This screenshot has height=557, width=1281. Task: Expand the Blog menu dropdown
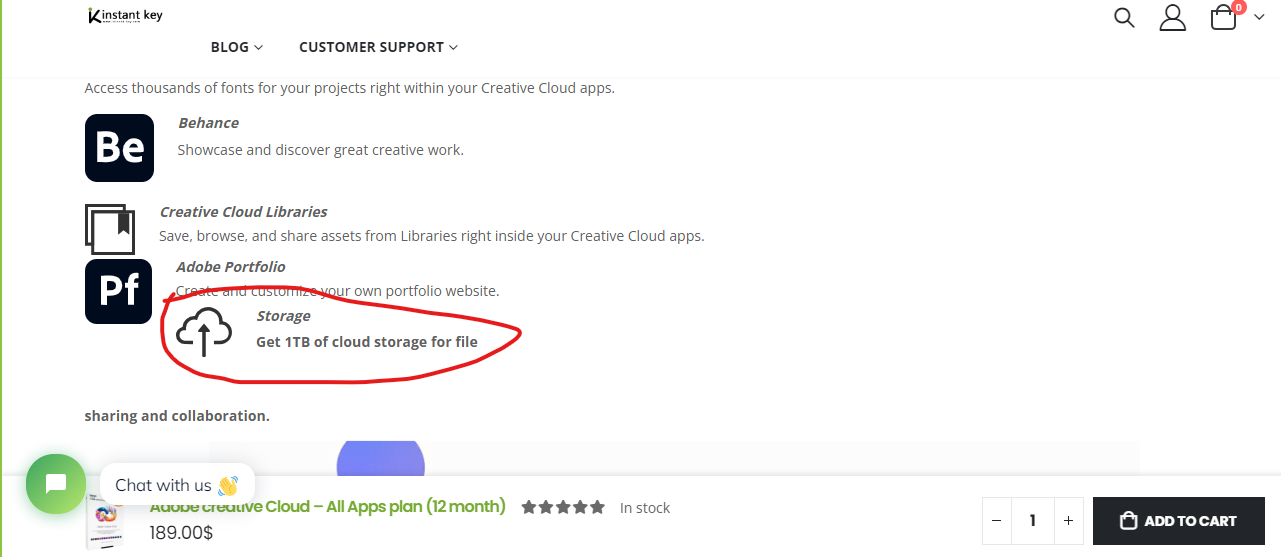[x=237, y=47]
